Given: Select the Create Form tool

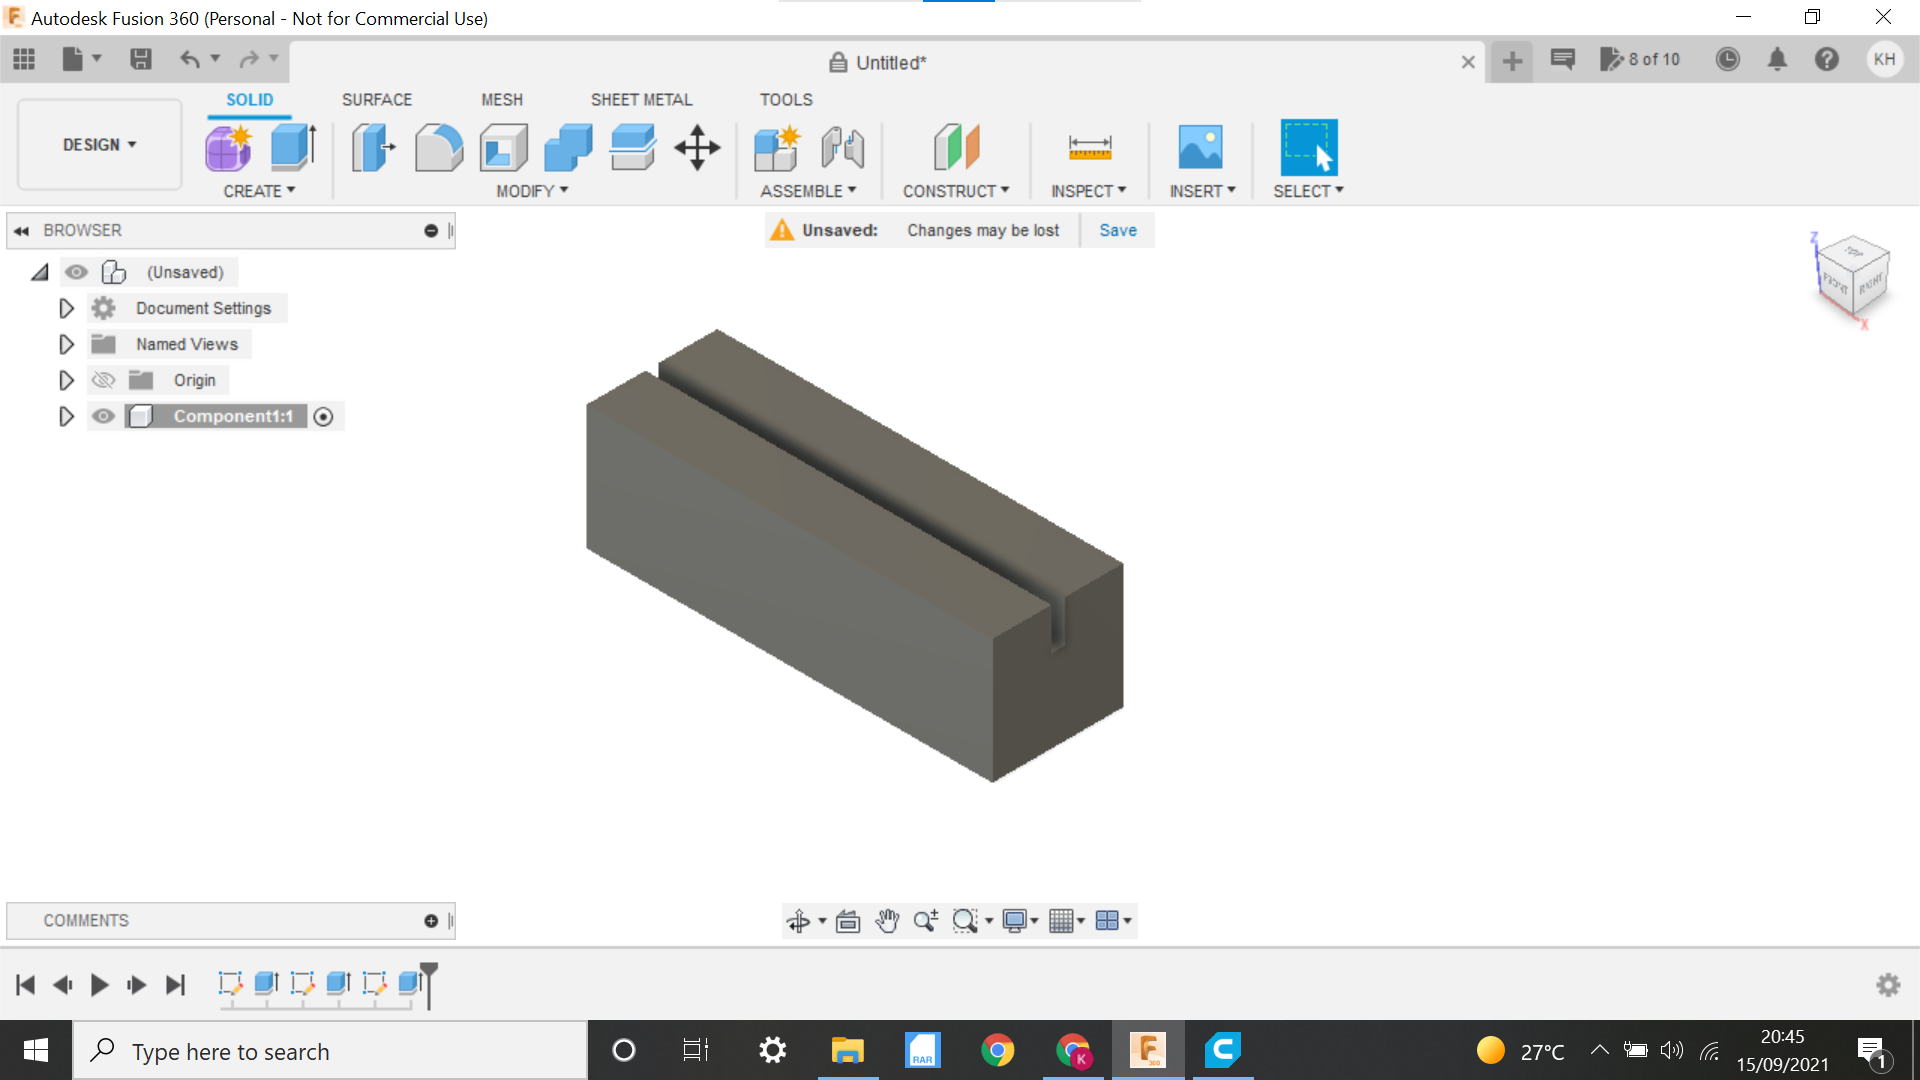Looking at the screenshot, I should click(228, 147).
